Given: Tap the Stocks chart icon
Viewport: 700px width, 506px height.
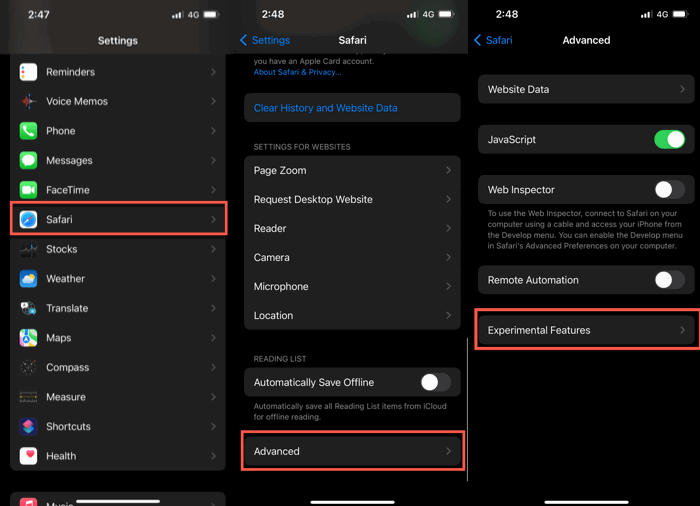Looking at the screenshot, I should [28, 249].
